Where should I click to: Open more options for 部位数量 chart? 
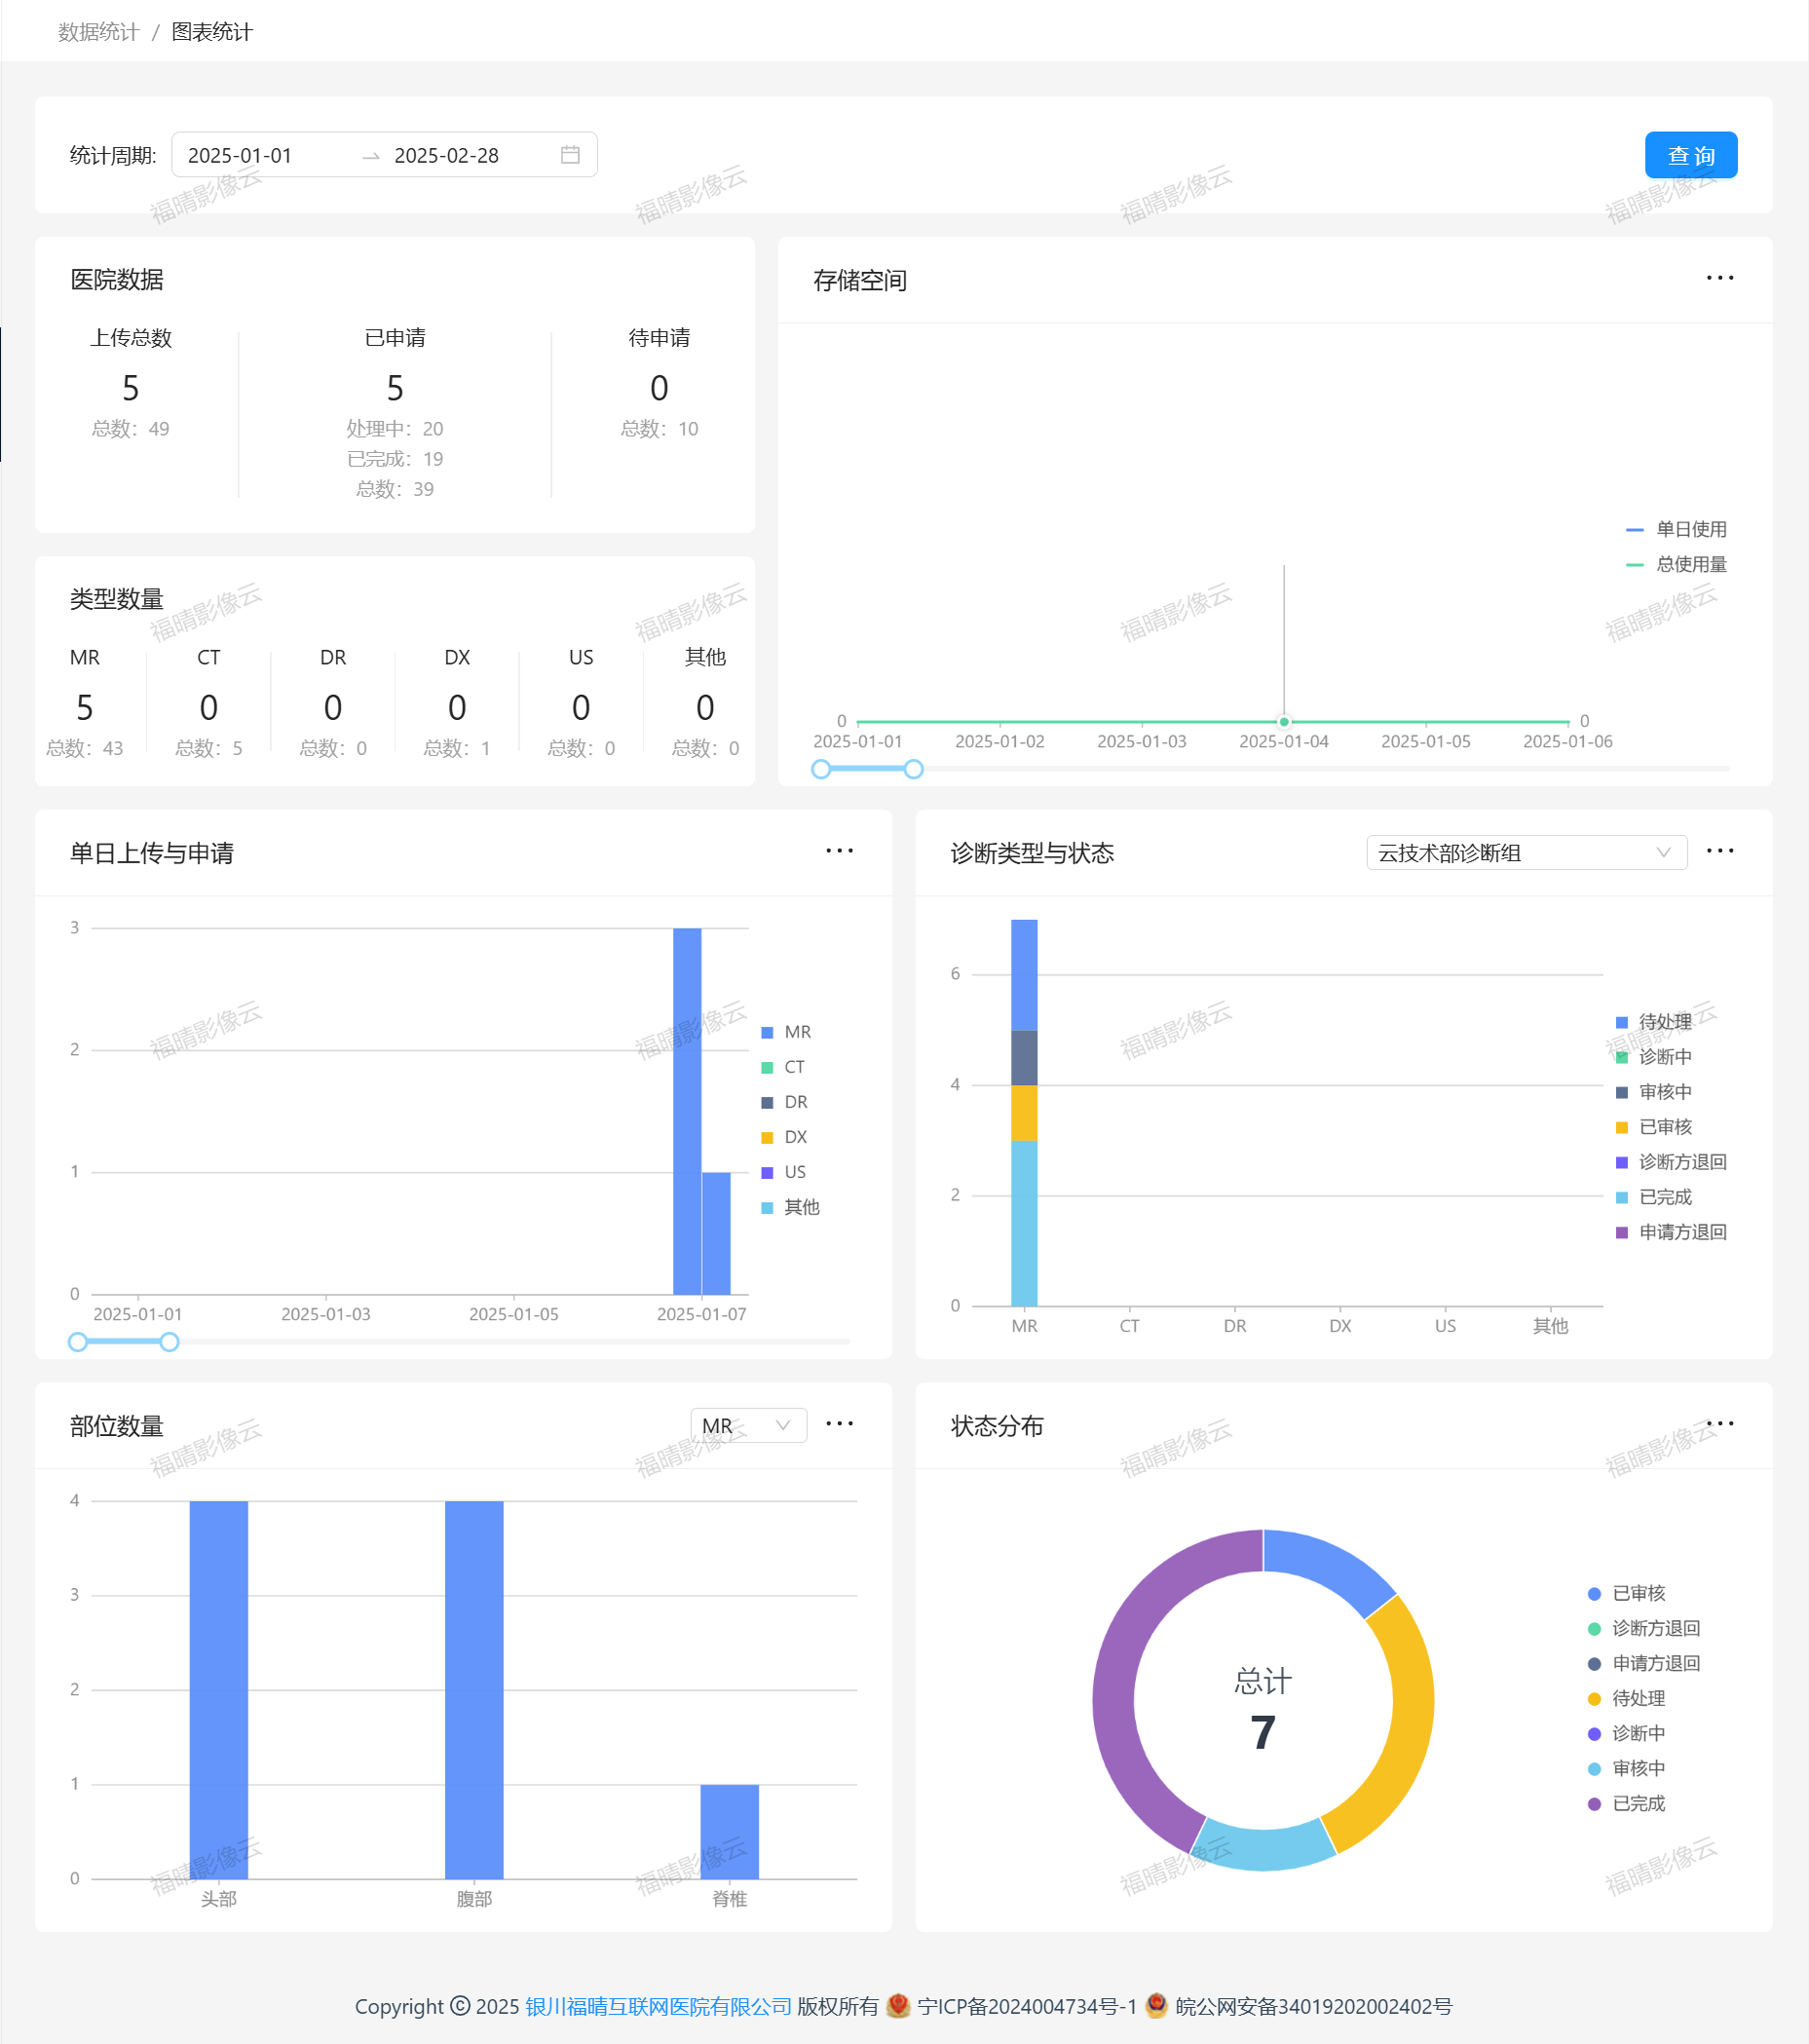[839, 1424]
